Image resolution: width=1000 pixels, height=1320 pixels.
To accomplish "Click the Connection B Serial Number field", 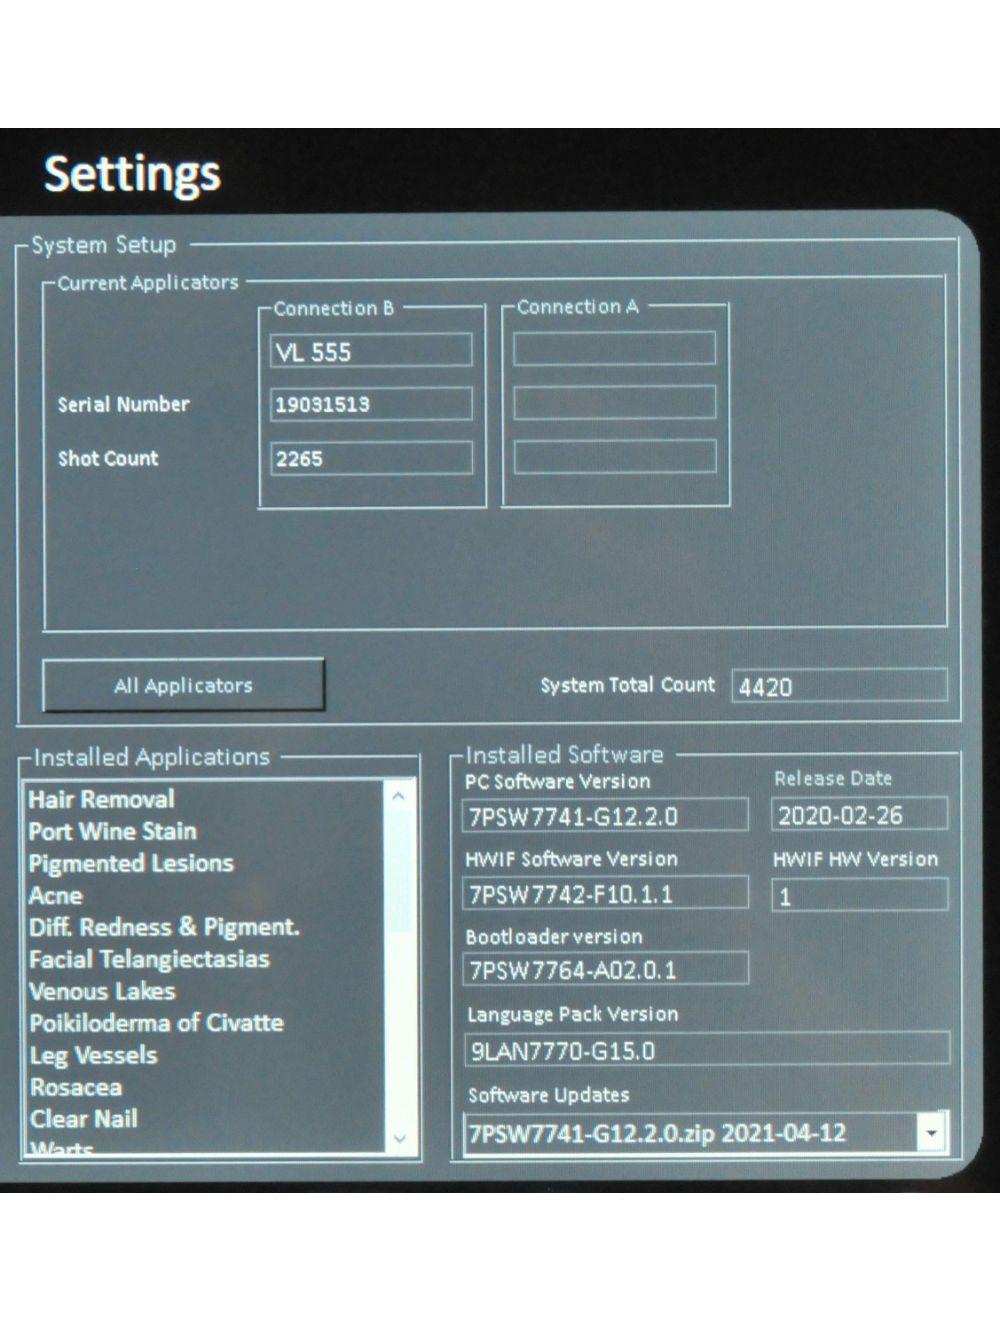I will (x=371, y=404).
